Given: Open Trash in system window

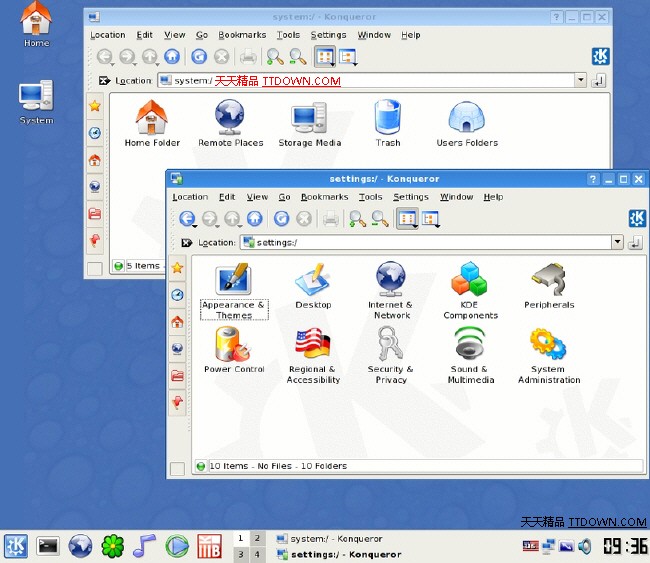Looking at the screenshot, I should point(388,123).
